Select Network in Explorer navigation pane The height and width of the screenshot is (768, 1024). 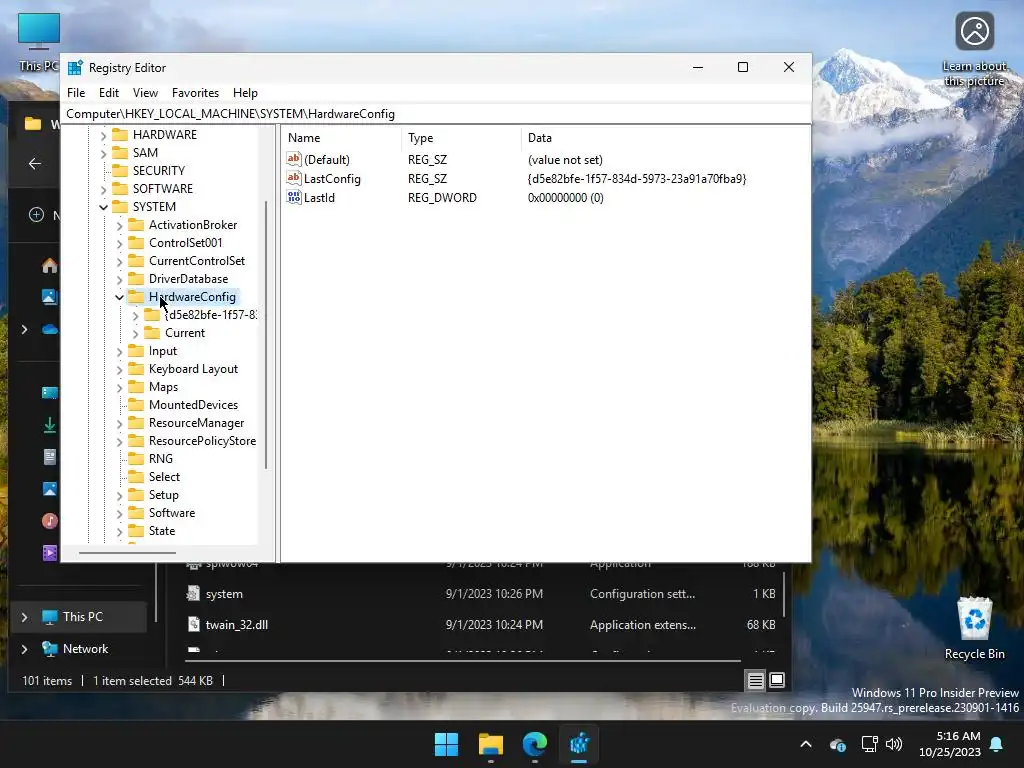86,648
